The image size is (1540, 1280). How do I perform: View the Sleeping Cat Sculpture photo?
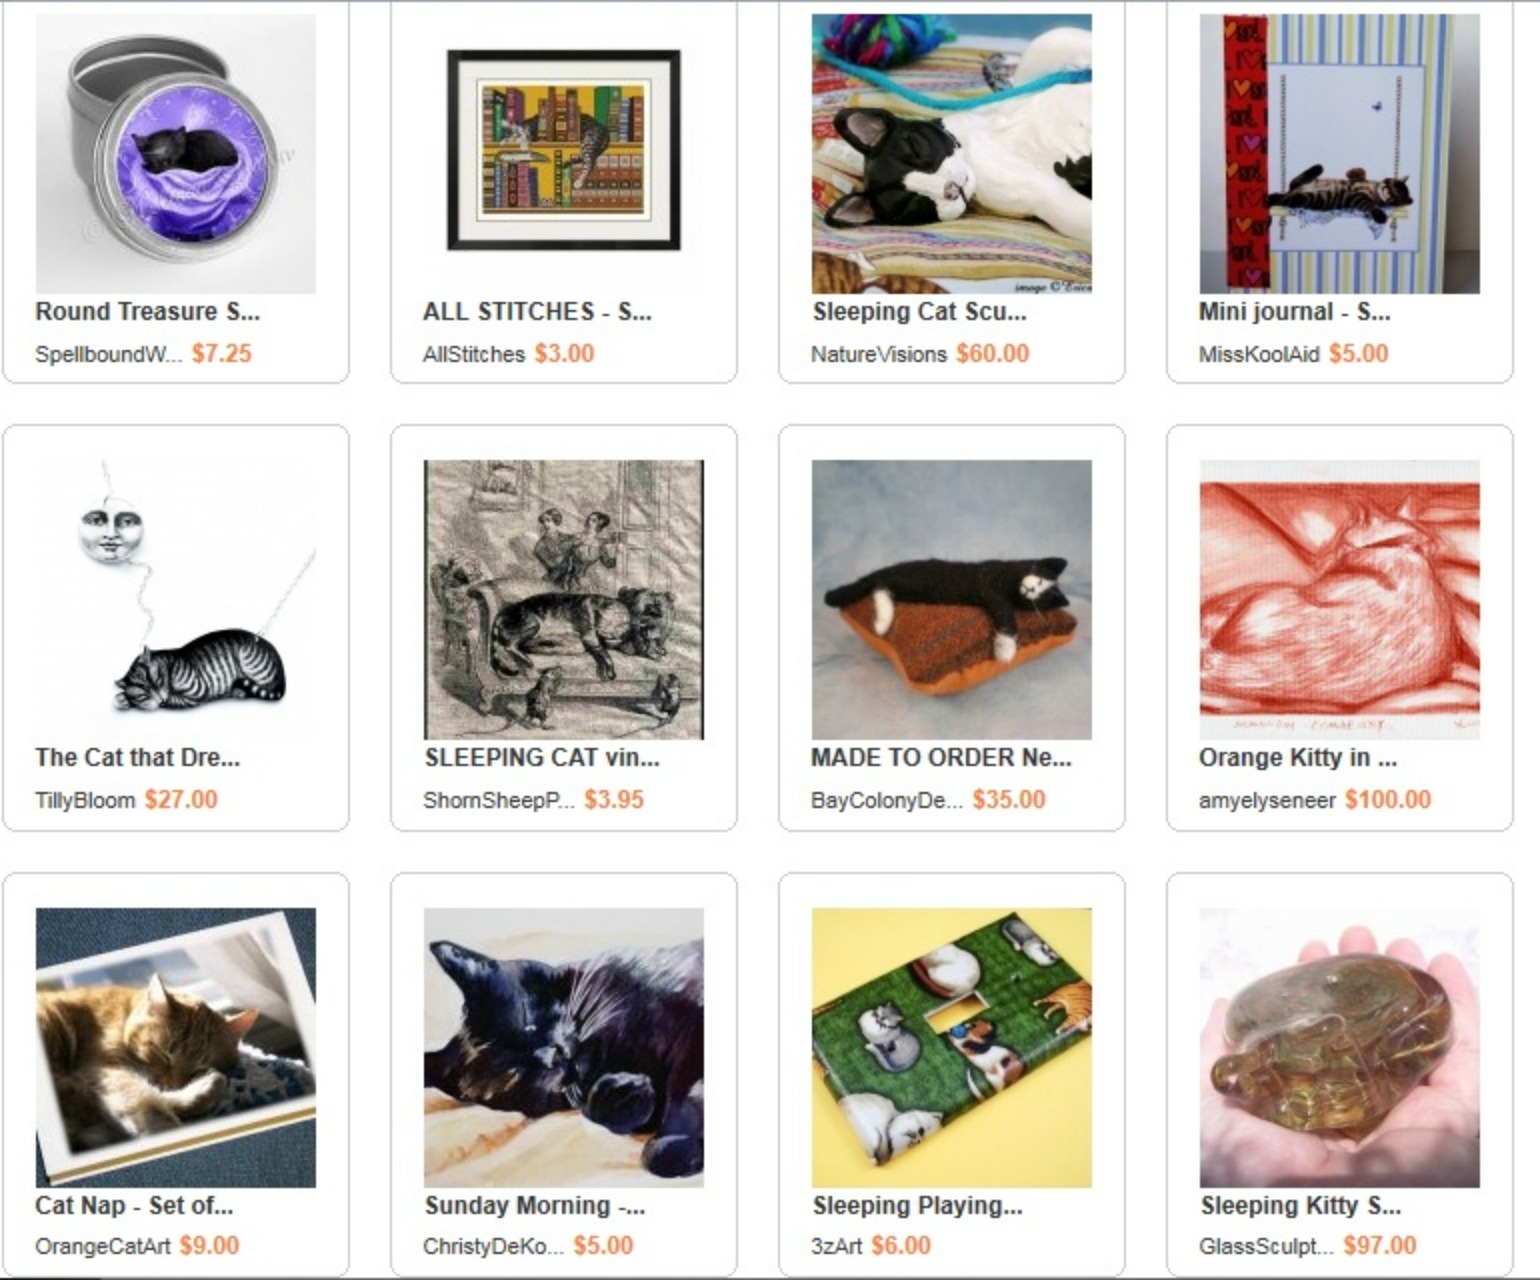click(x=951, y=153)
